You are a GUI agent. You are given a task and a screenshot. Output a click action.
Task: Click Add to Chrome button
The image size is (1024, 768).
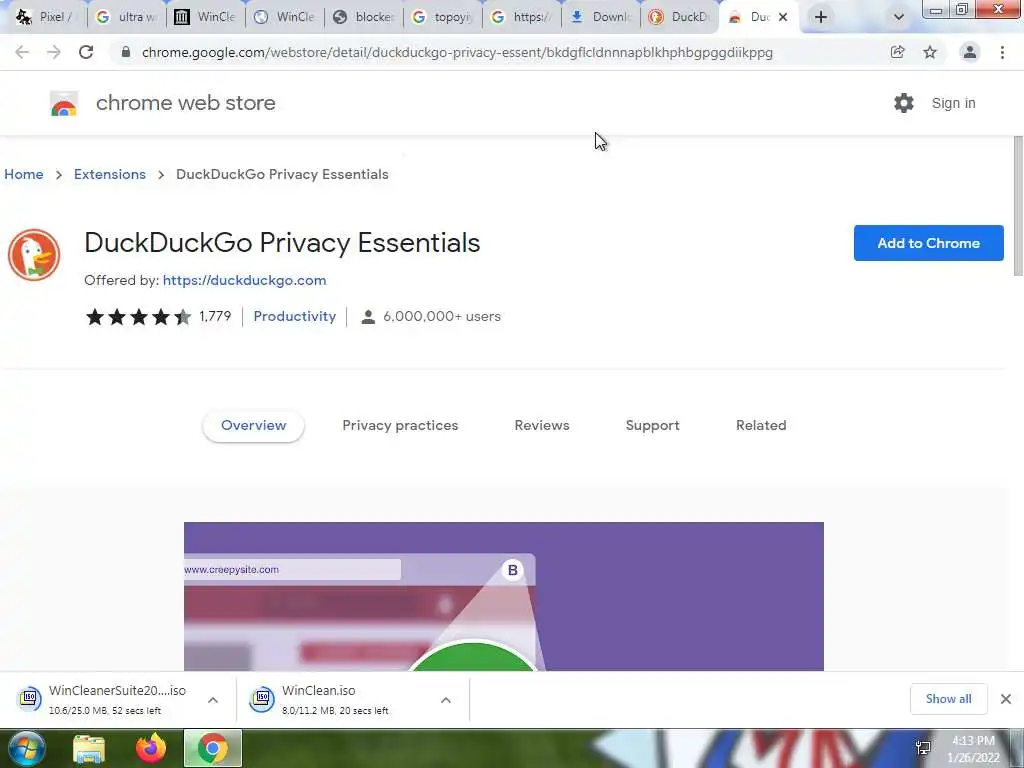click(x=929, y=243)
